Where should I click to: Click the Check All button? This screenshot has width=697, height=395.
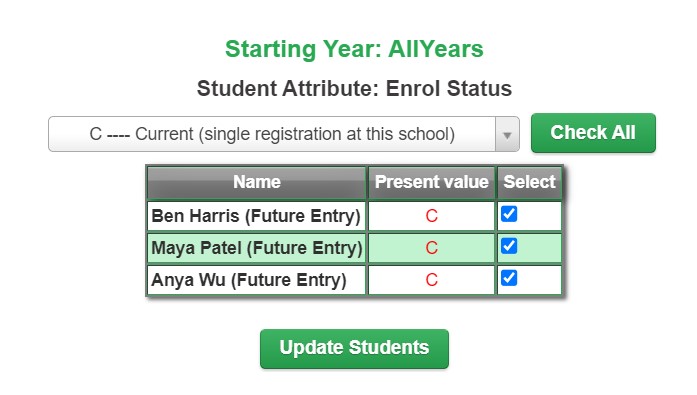(593, 133)
